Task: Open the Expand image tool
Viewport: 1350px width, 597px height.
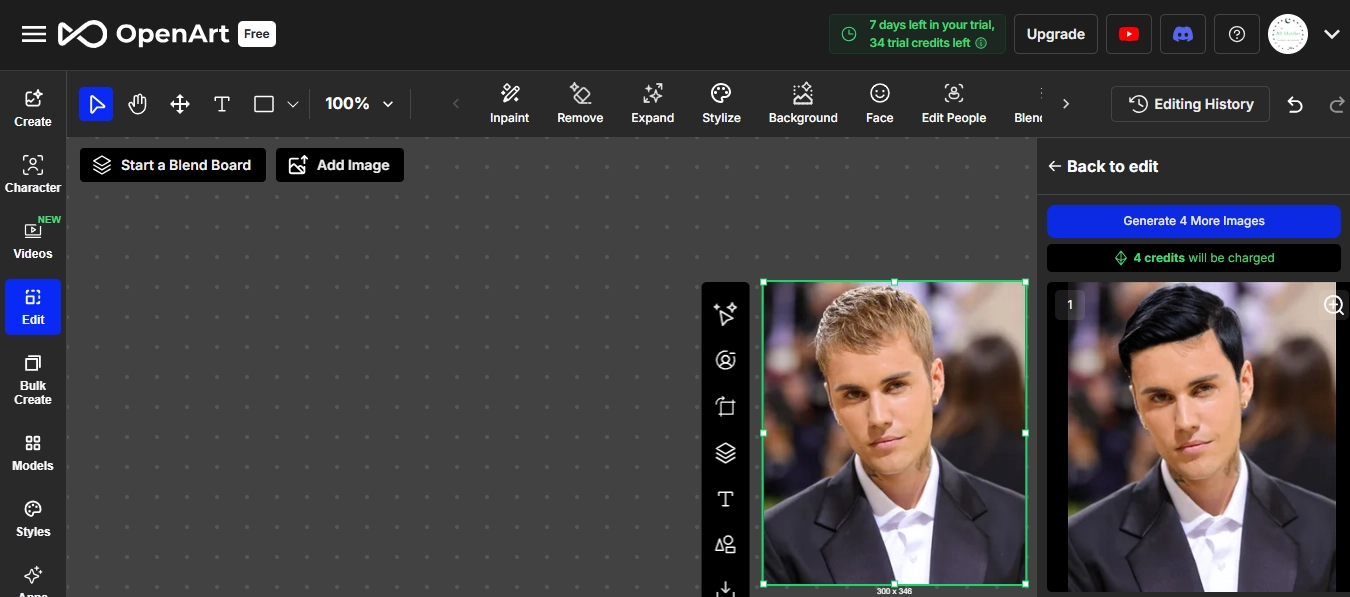Action: pyautogui.click(x=652, y=104)
